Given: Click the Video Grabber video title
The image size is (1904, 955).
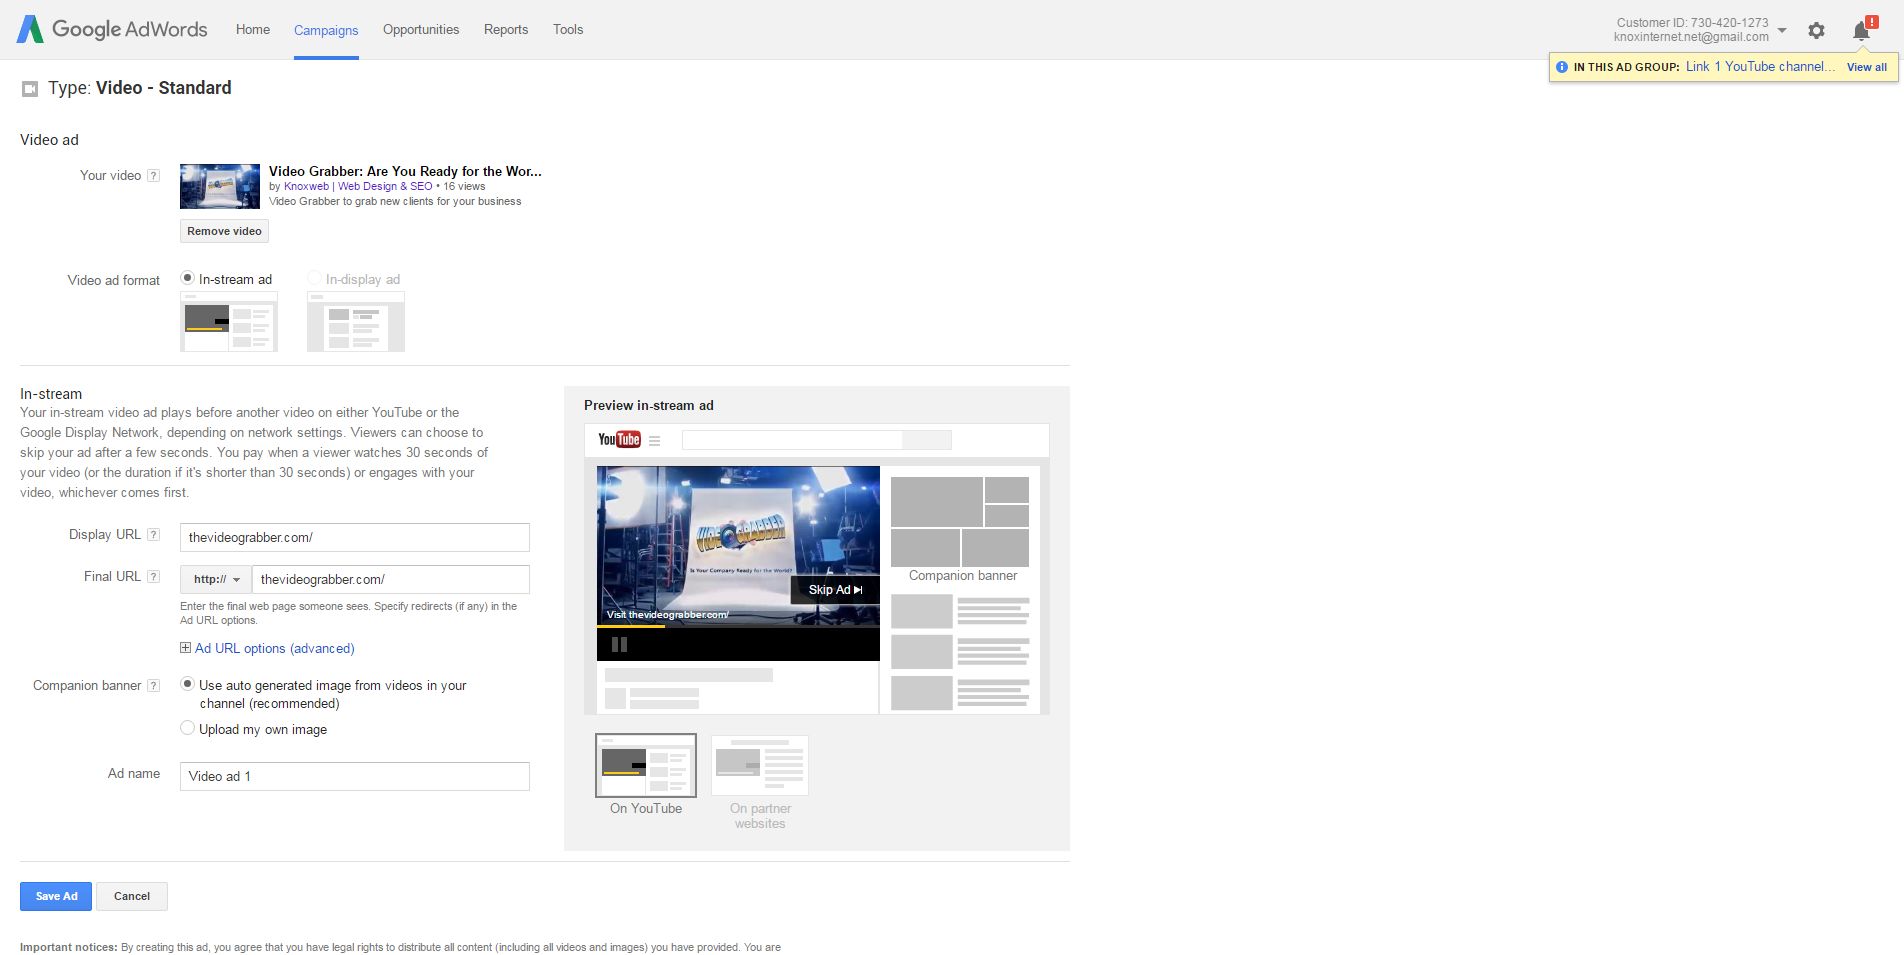Looking at the screenshot, I should 405,171.
